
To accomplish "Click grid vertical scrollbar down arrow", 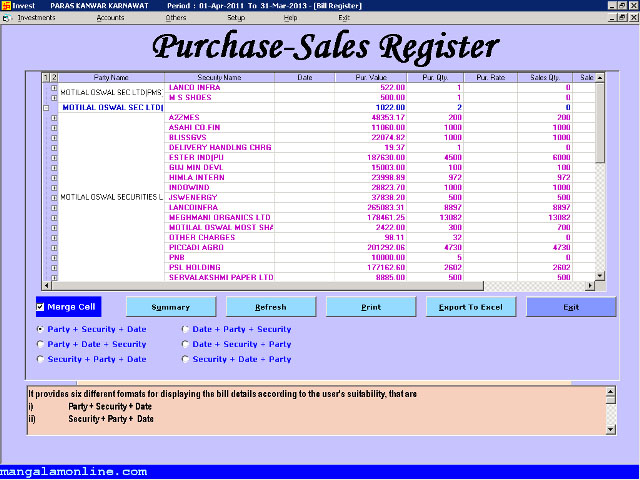I will click(600, 274).
